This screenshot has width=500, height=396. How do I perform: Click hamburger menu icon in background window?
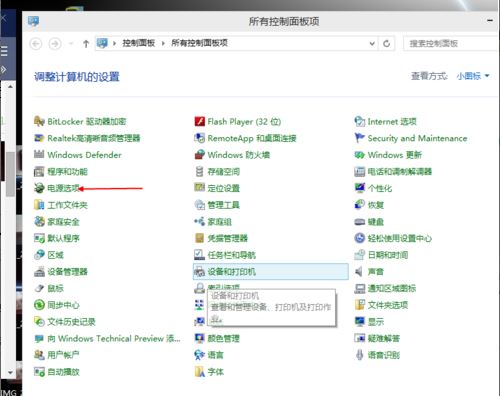(4, 52)
